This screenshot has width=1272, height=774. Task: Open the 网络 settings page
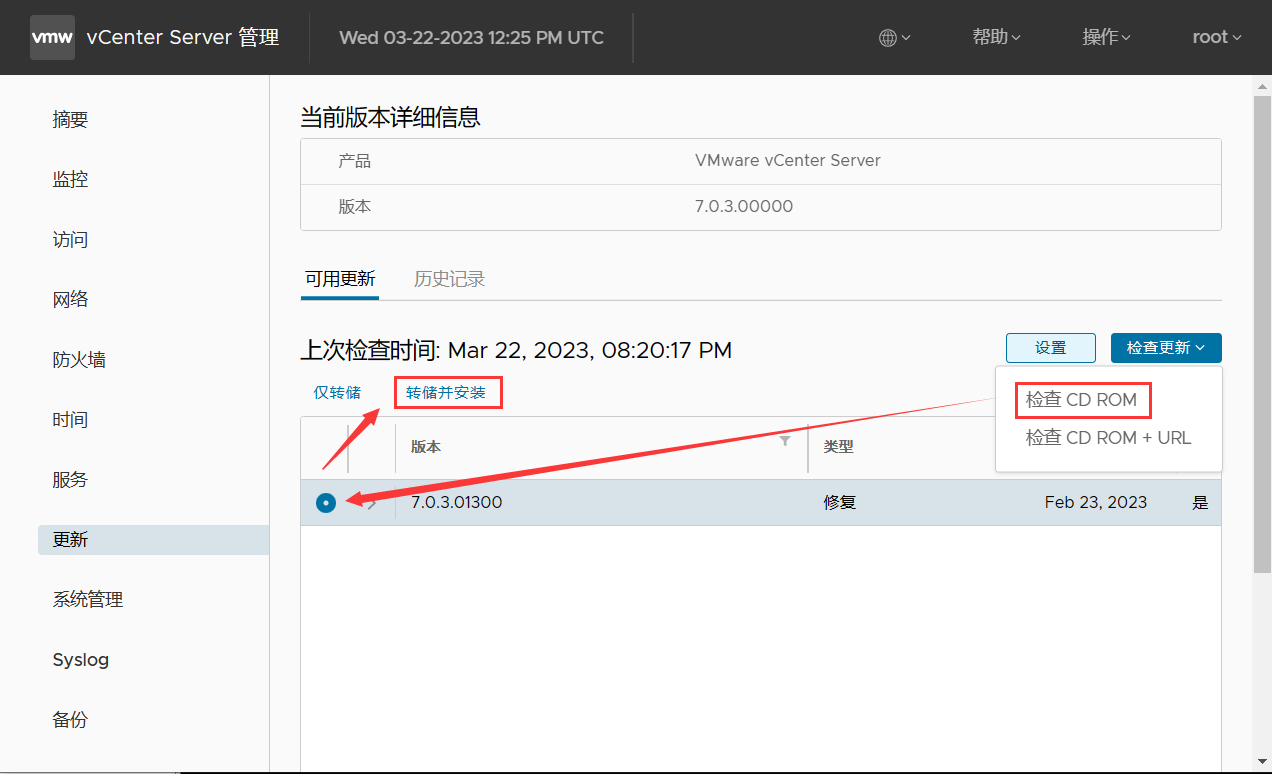click(70, 299)
